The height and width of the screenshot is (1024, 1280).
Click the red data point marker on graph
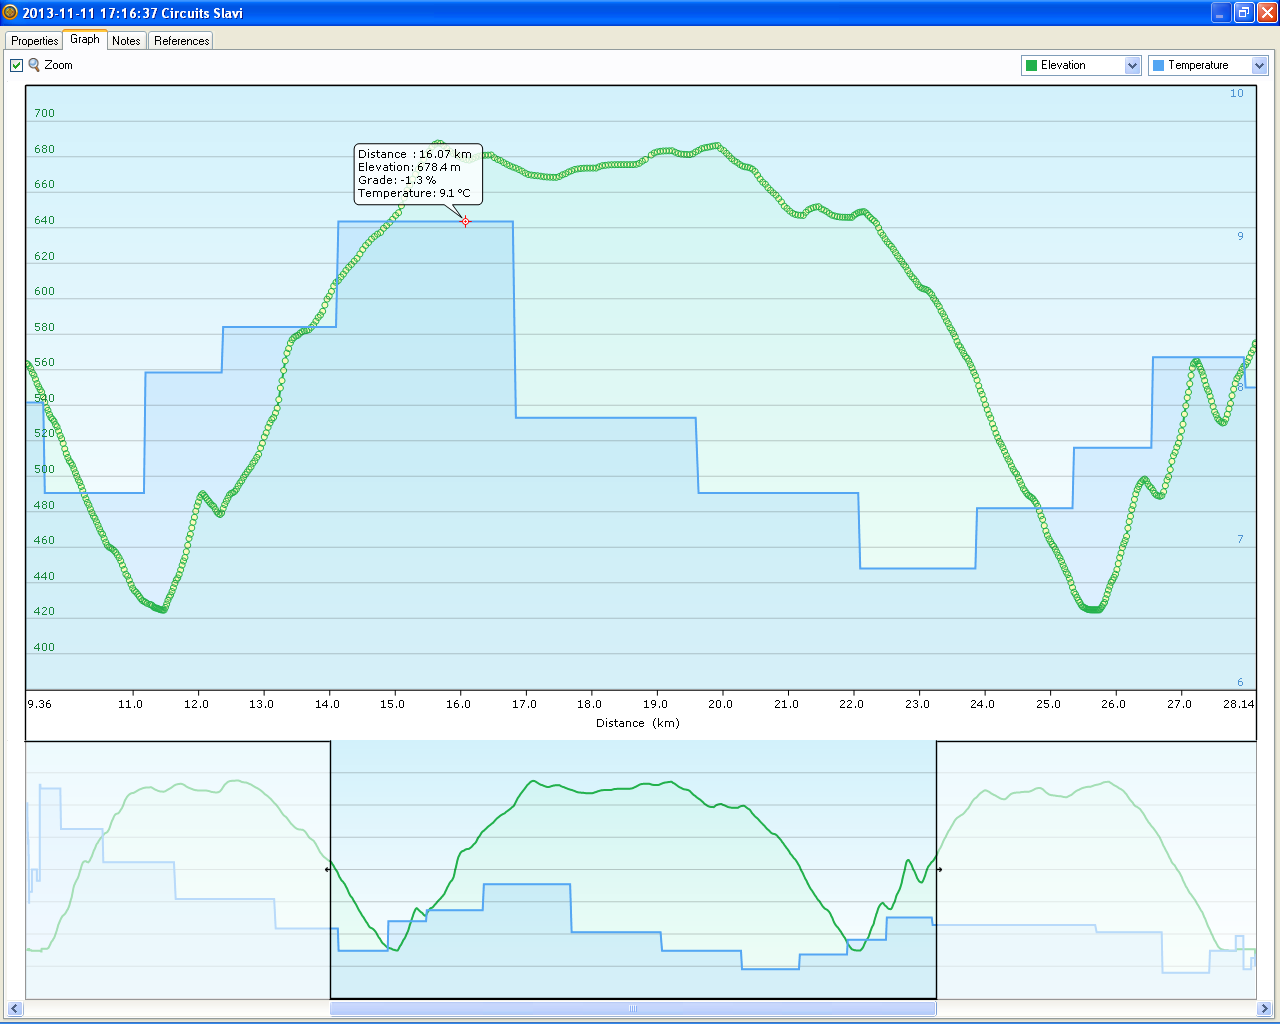coord(466,222)
